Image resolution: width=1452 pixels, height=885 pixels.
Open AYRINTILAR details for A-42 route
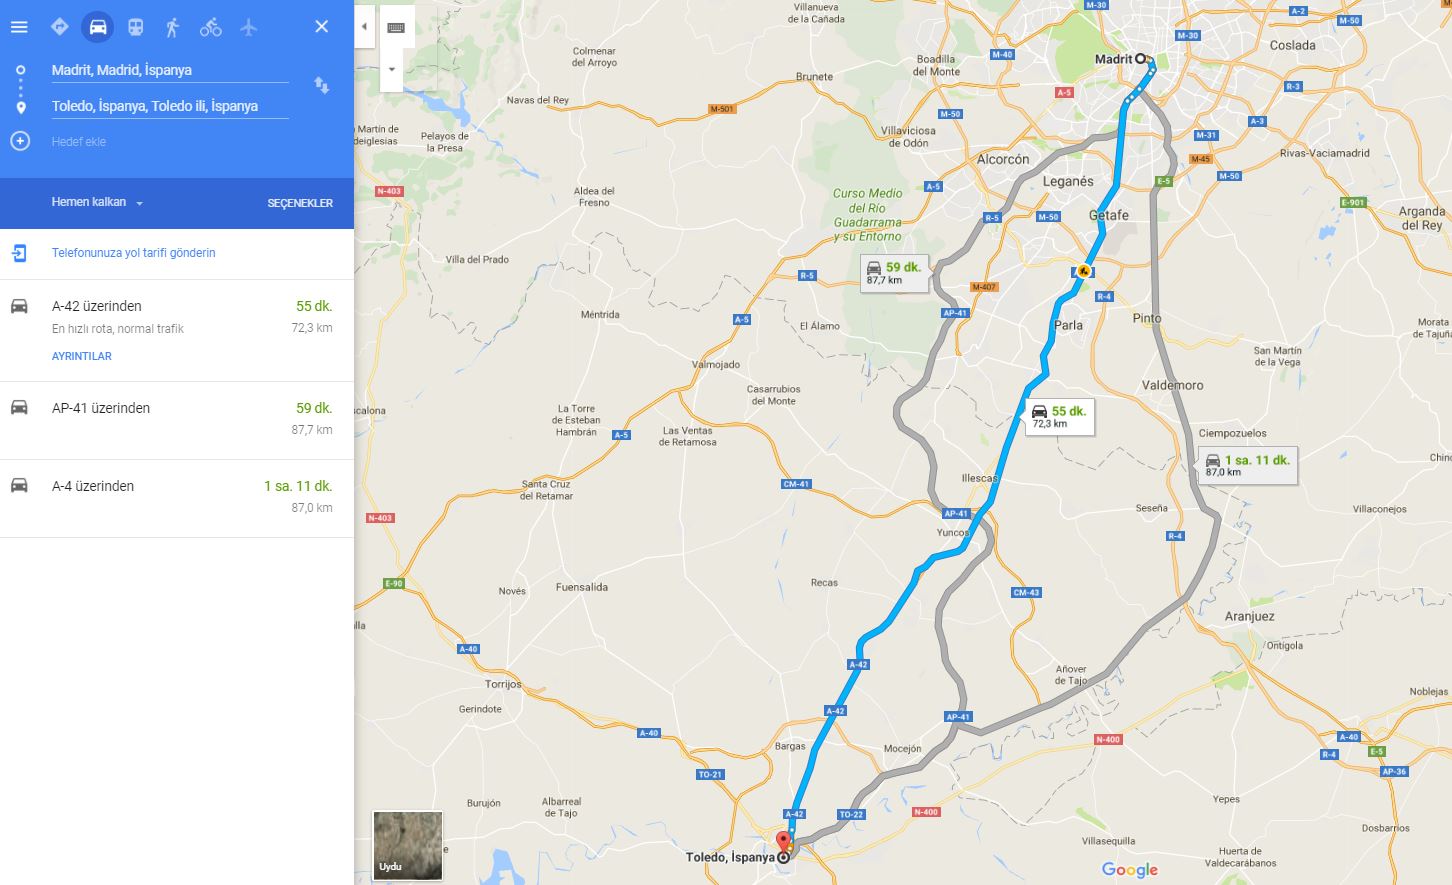click(x=82, y=356)
